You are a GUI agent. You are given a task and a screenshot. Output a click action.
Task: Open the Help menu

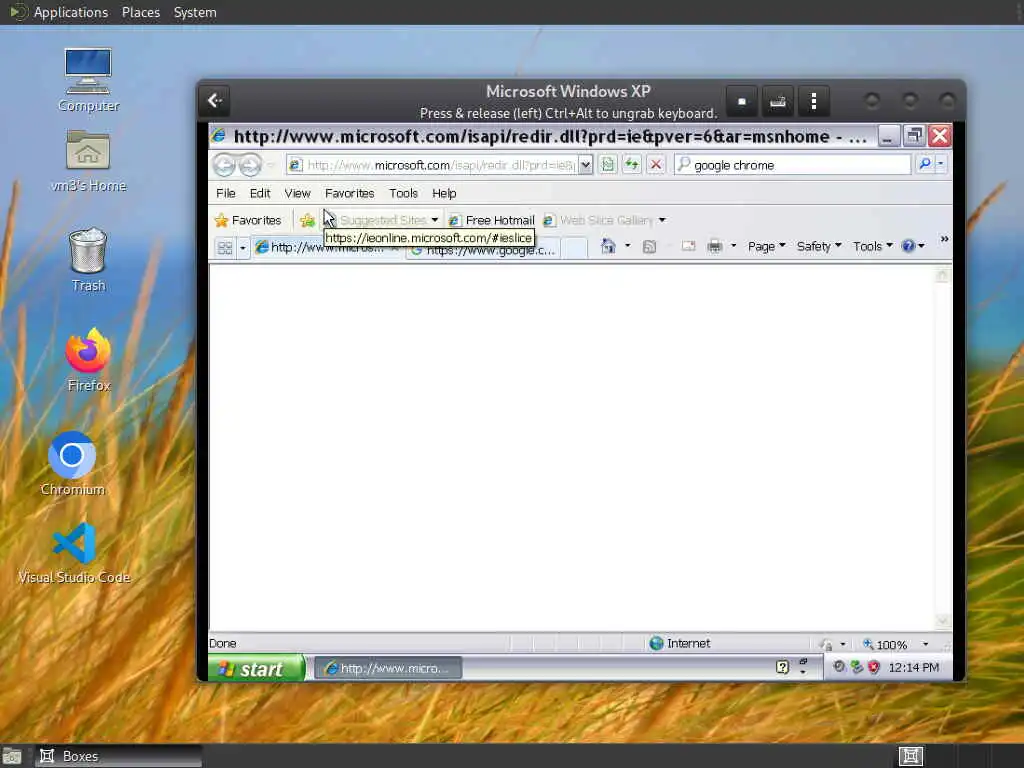(x=444, y=193)
